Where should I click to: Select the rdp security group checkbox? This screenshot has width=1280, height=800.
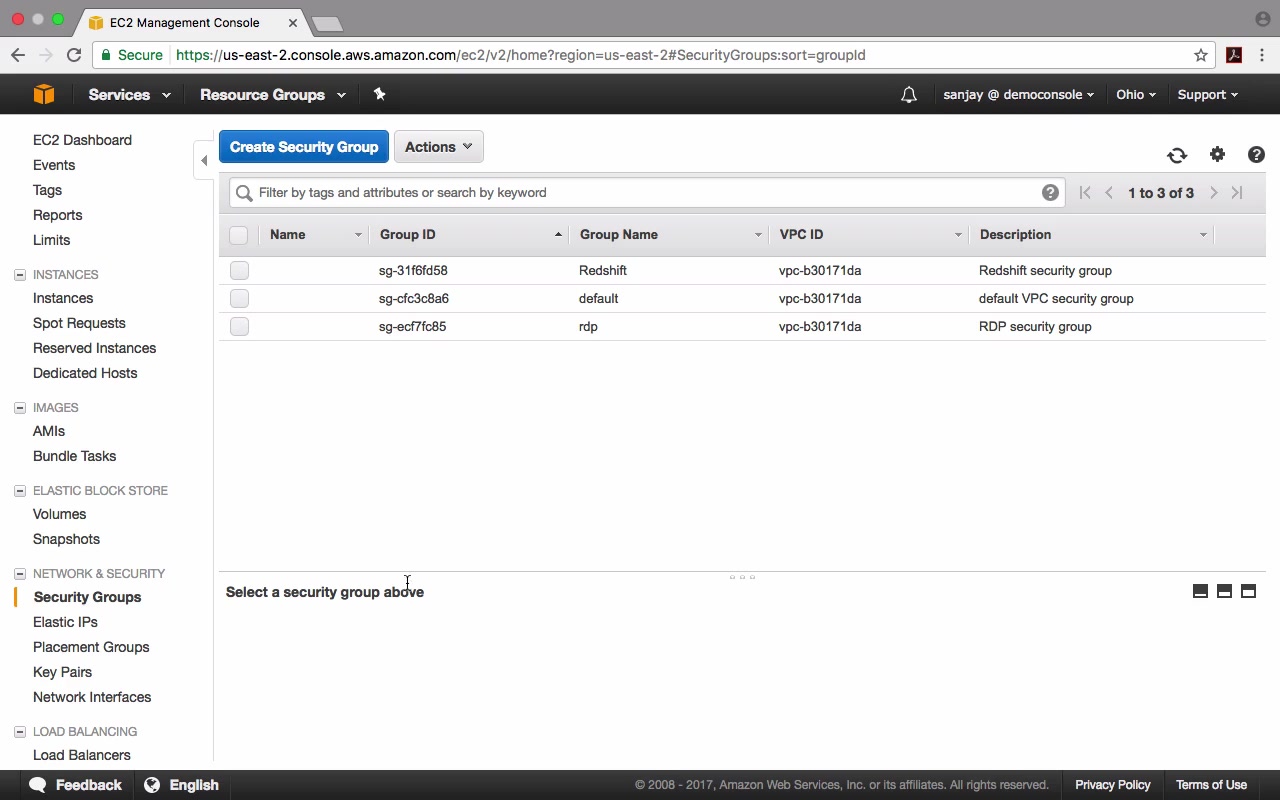coord(239,326)
